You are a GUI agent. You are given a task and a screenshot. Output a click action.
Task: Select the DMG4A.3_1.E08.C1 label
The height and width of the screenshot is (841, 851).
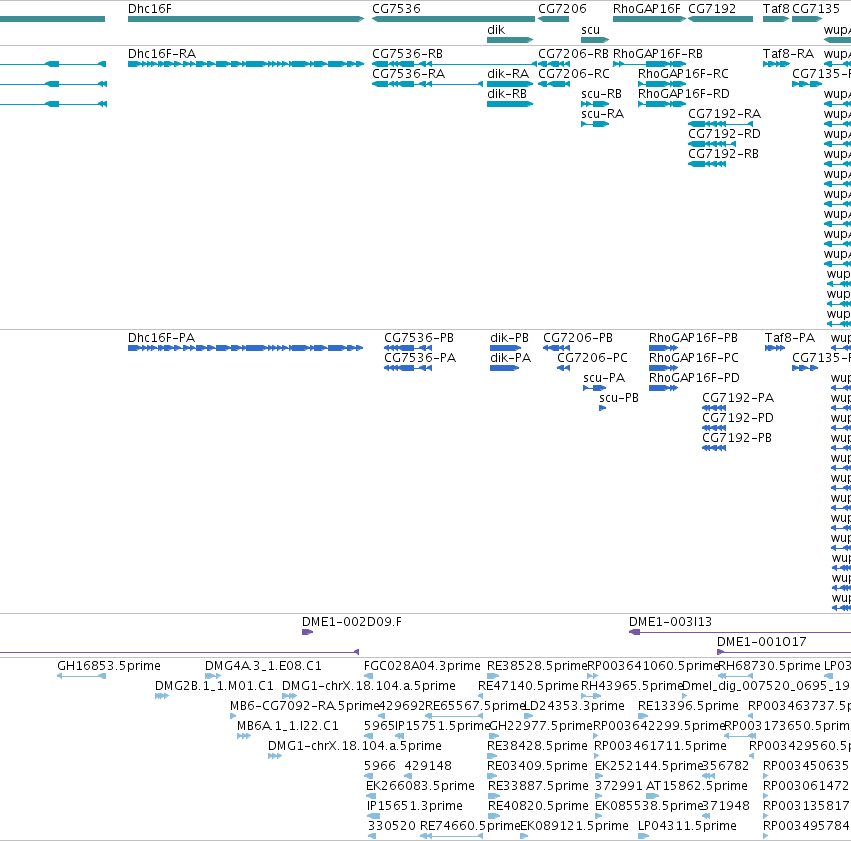tap(263, 666)
